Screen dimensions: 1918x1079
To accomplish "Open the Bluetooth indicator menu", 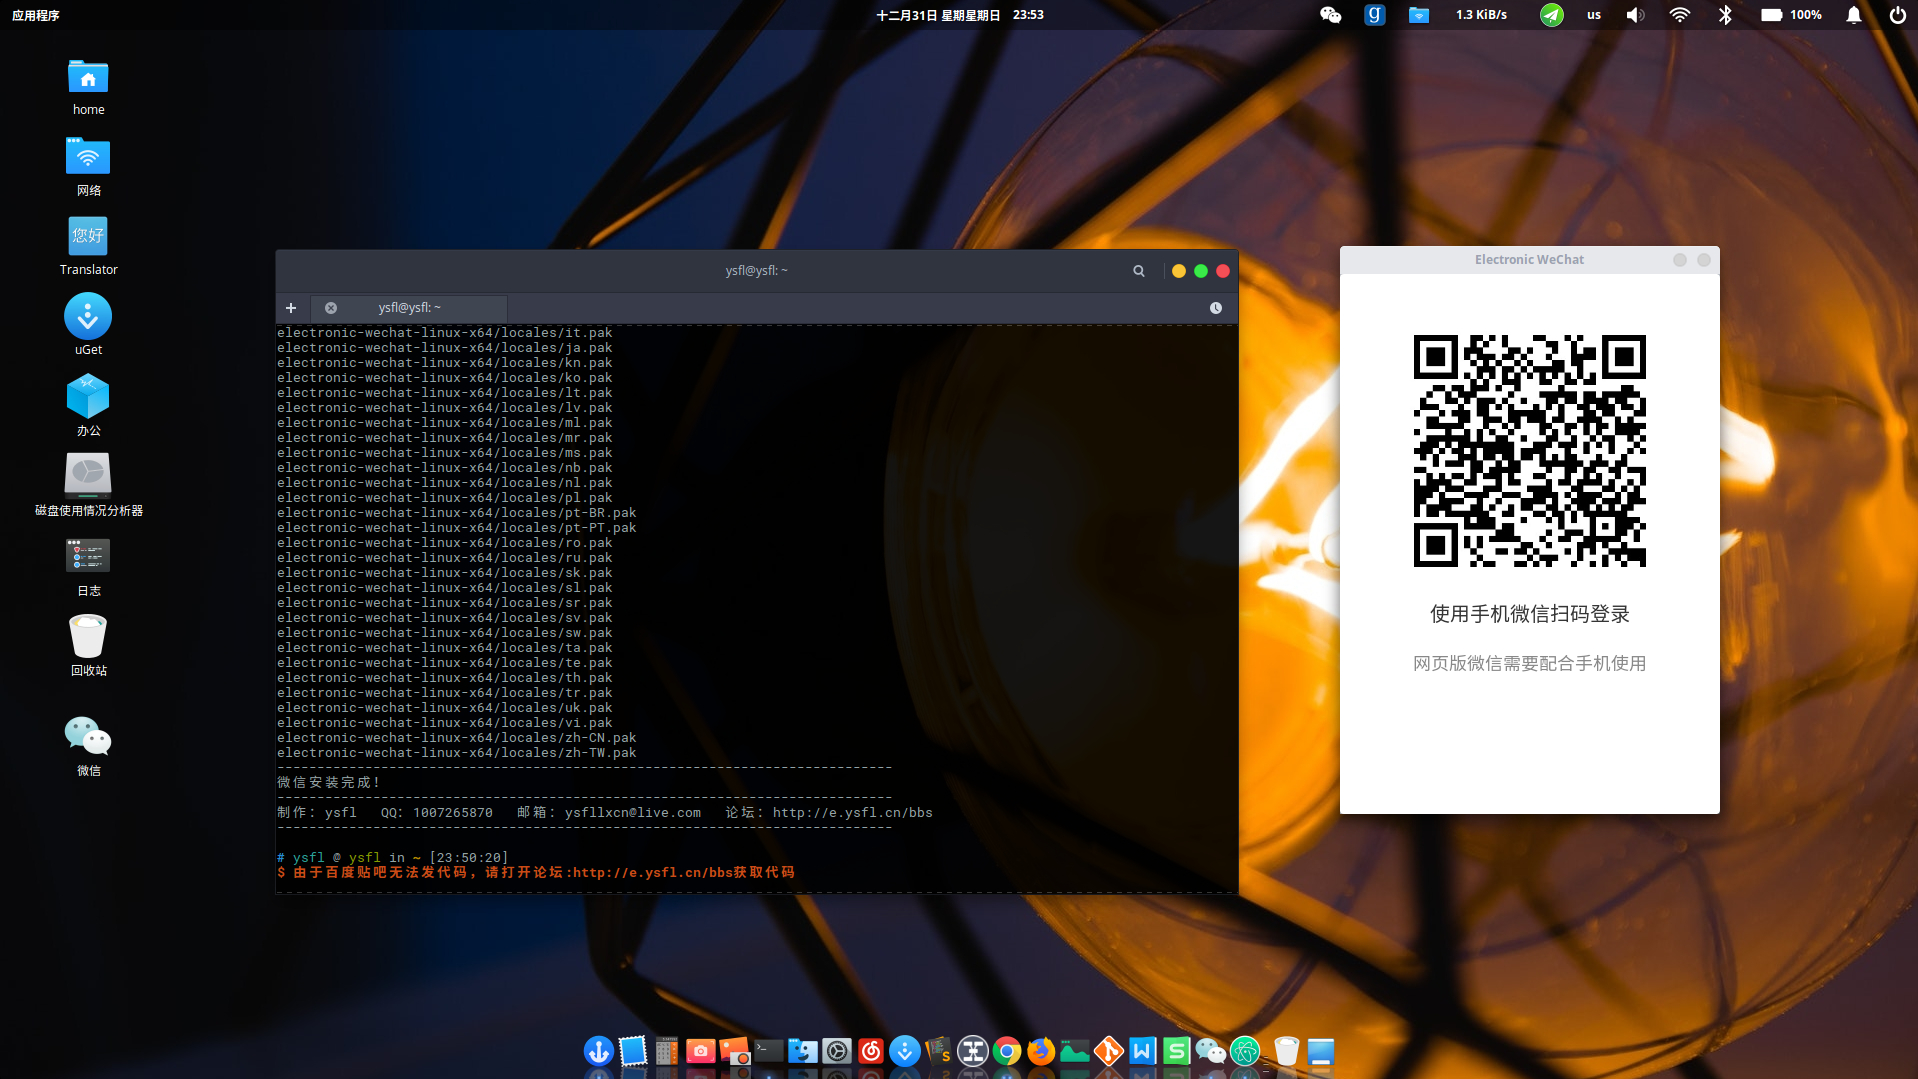I will tap(1725, 15).
